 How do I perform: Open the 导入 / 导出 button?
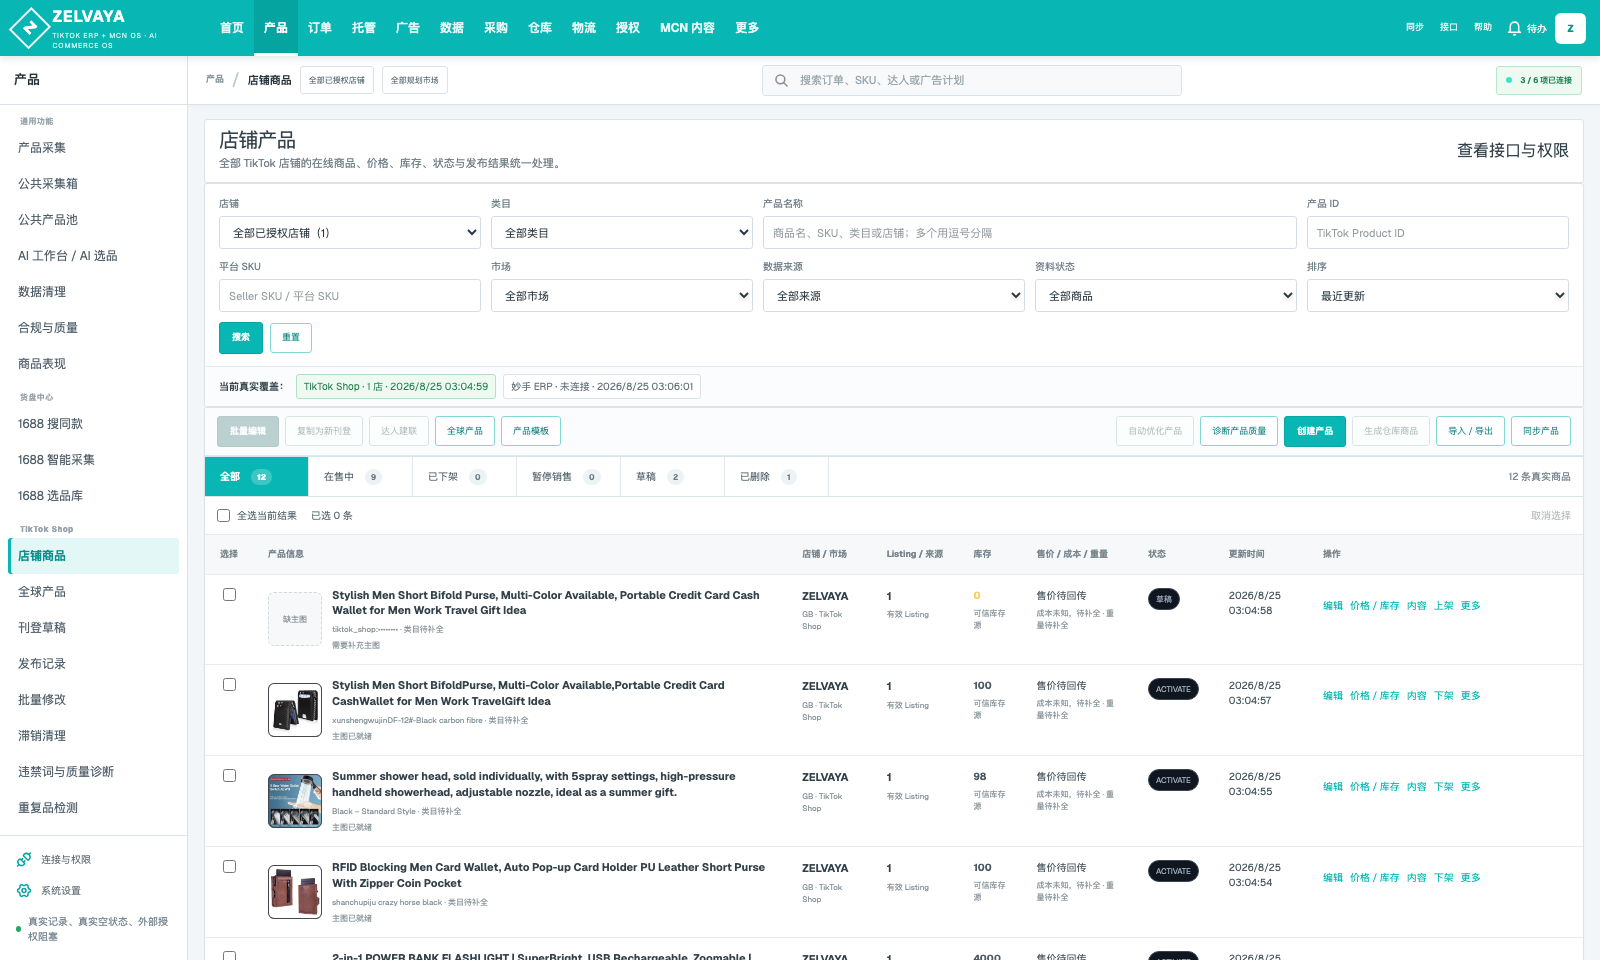point(1470,431)
